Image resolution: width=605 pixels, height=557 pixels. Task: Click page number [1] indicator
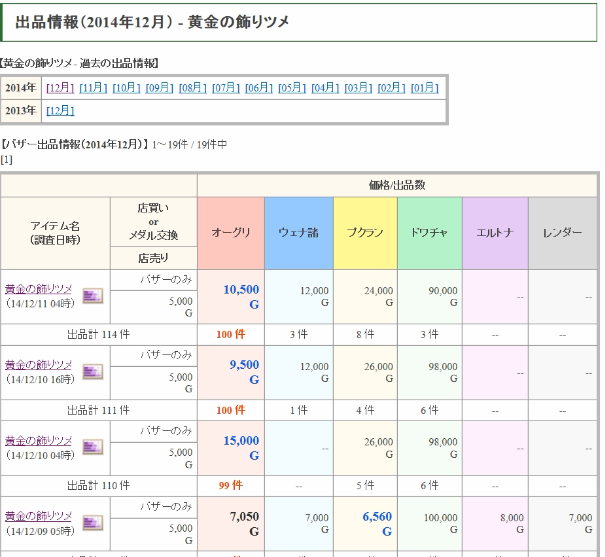[7, 160]
